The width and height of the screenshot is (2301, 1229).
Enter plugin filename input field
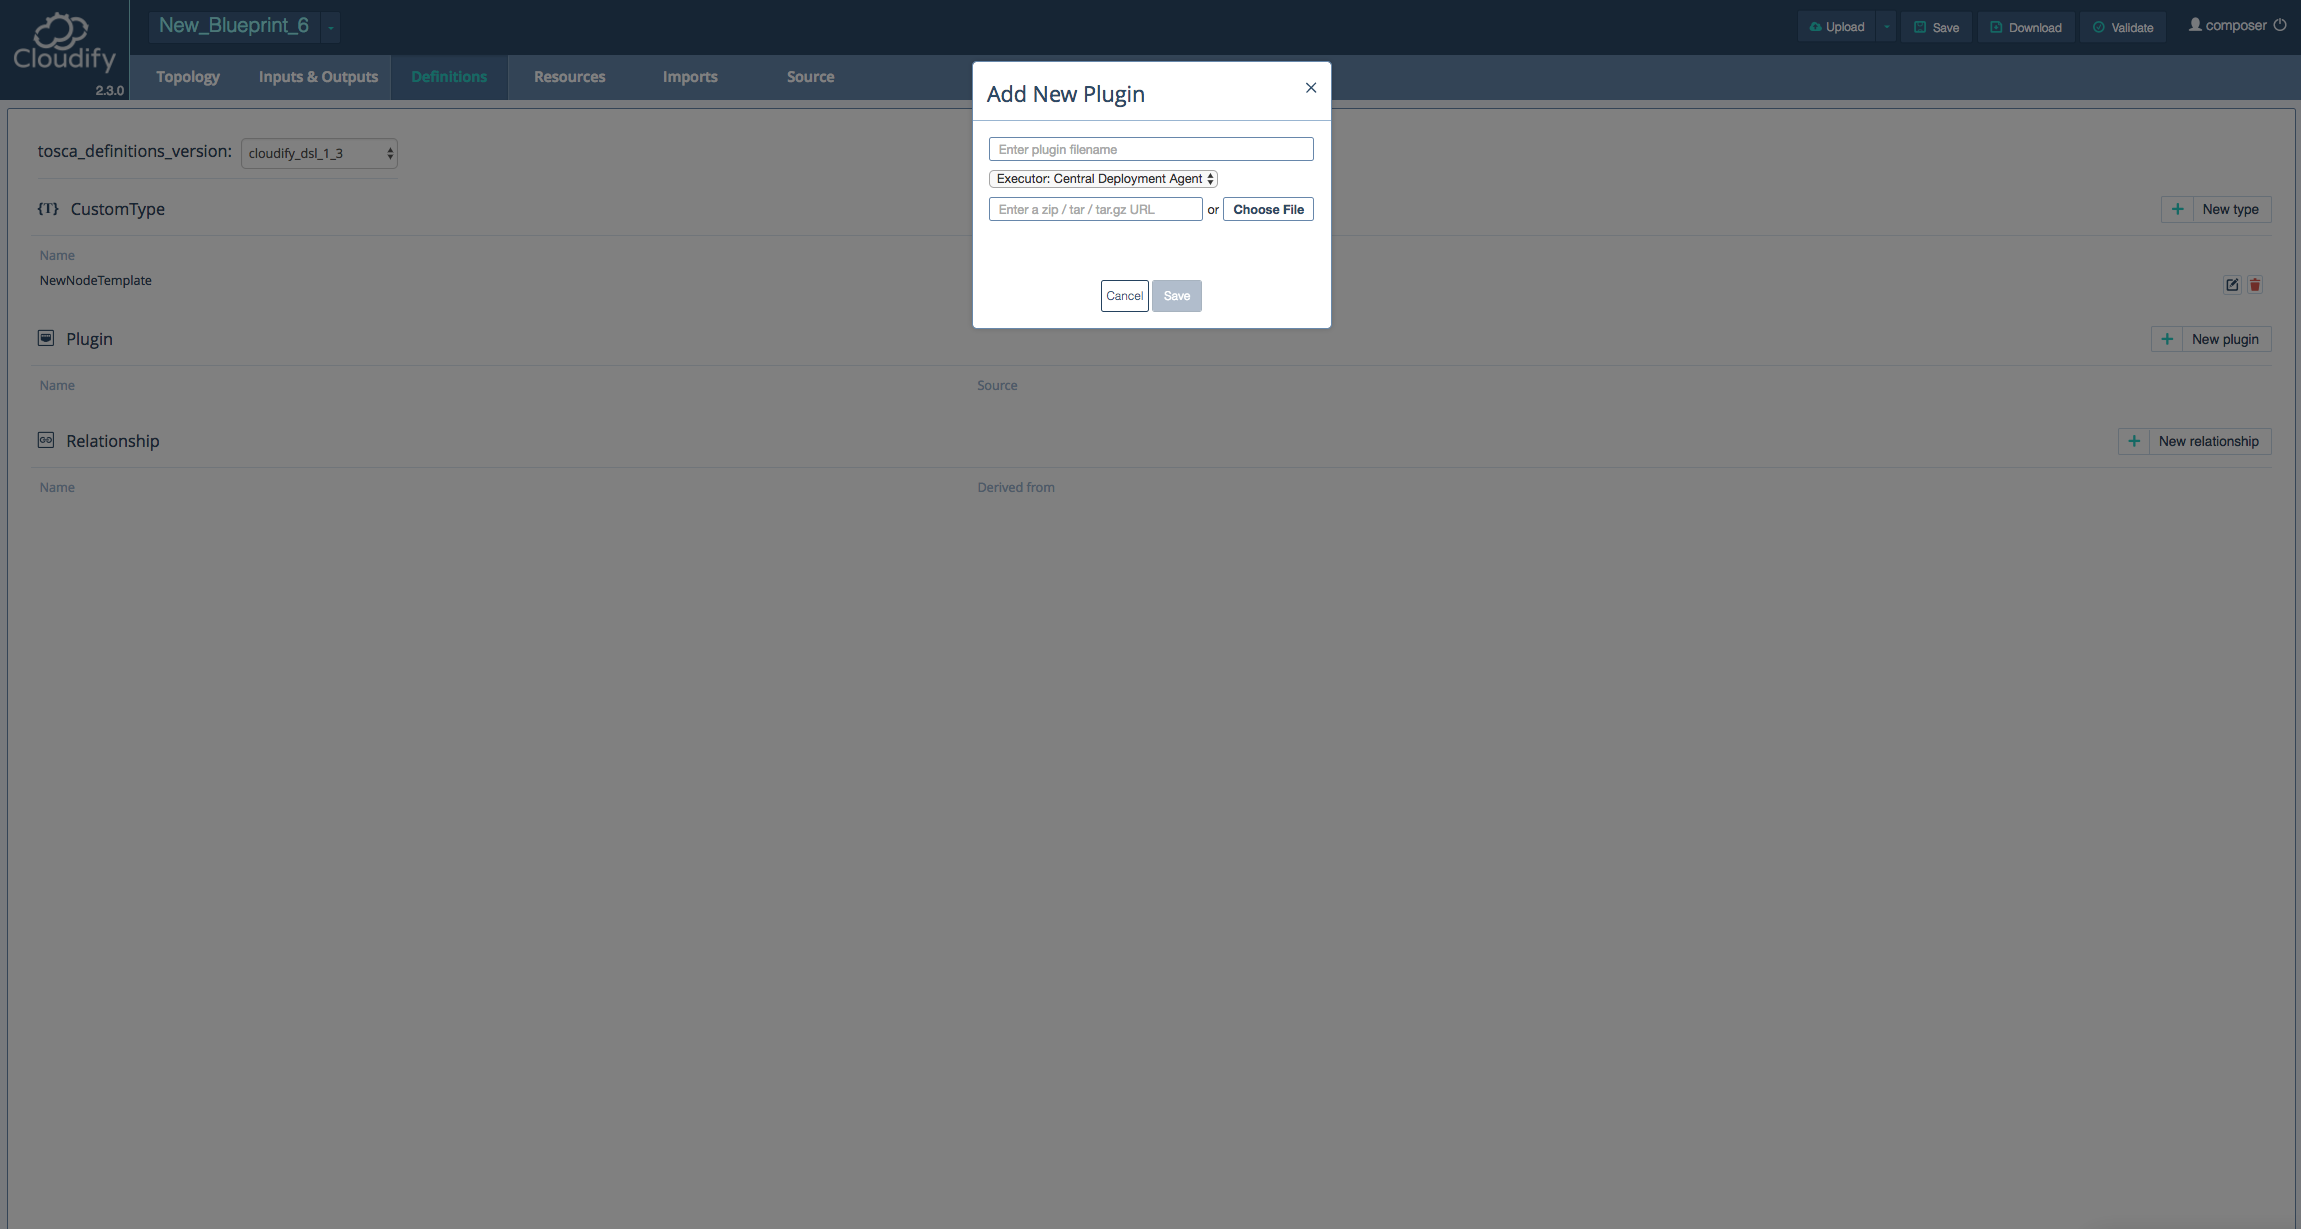(x=1150, y=149)
